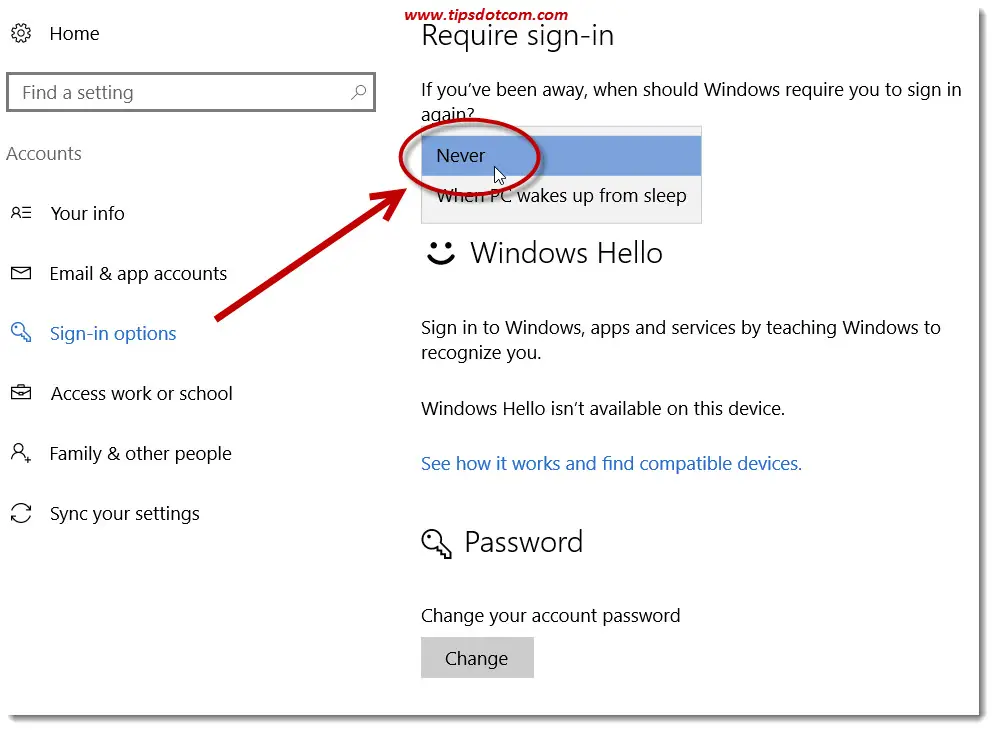
Task: Select the Your info person icon
Action: (x=21, y=213)
